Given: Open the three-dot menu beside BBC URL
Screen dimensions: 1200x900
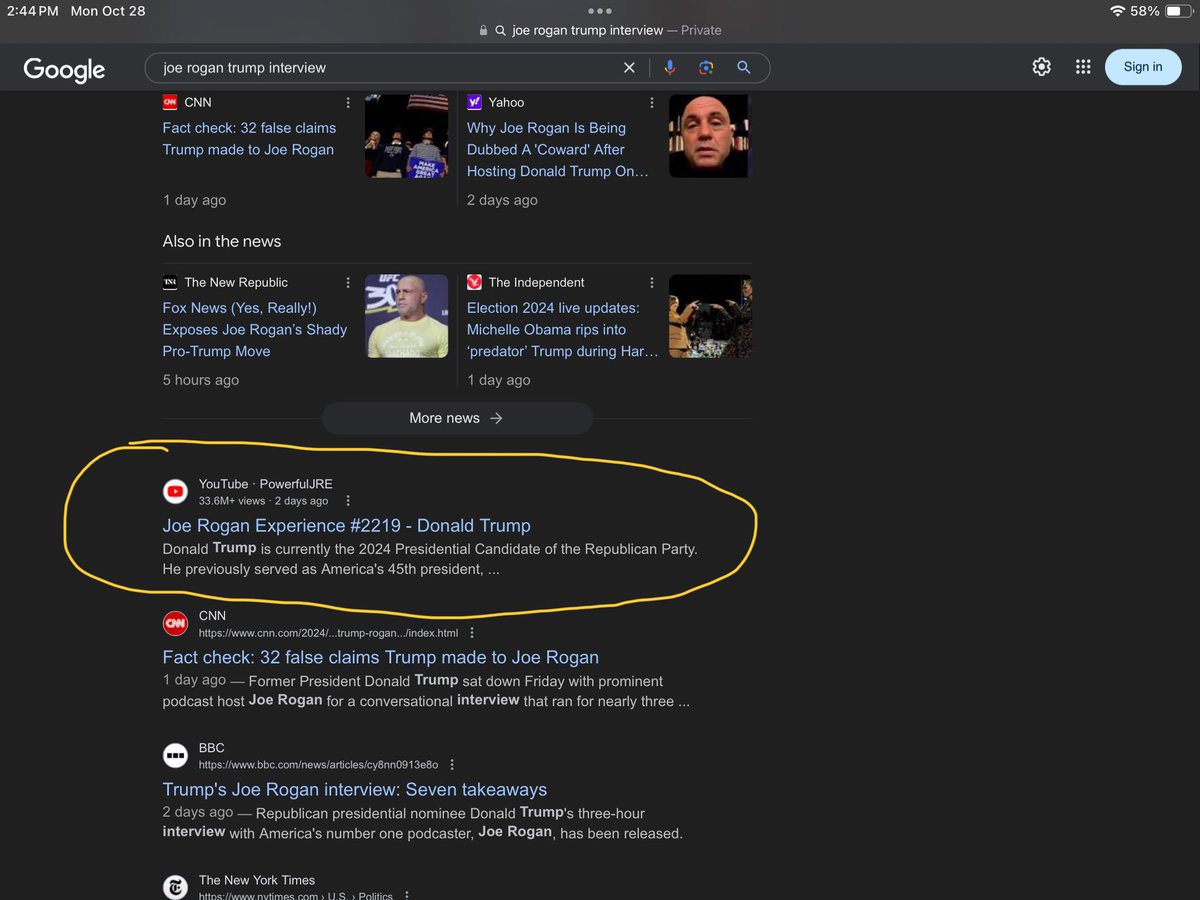Looking at the screenshot, I should pos(452,765).
